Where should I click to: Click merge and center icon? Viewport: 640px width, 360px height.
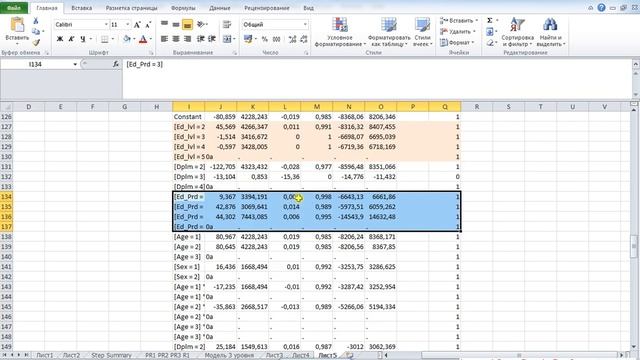227,39
